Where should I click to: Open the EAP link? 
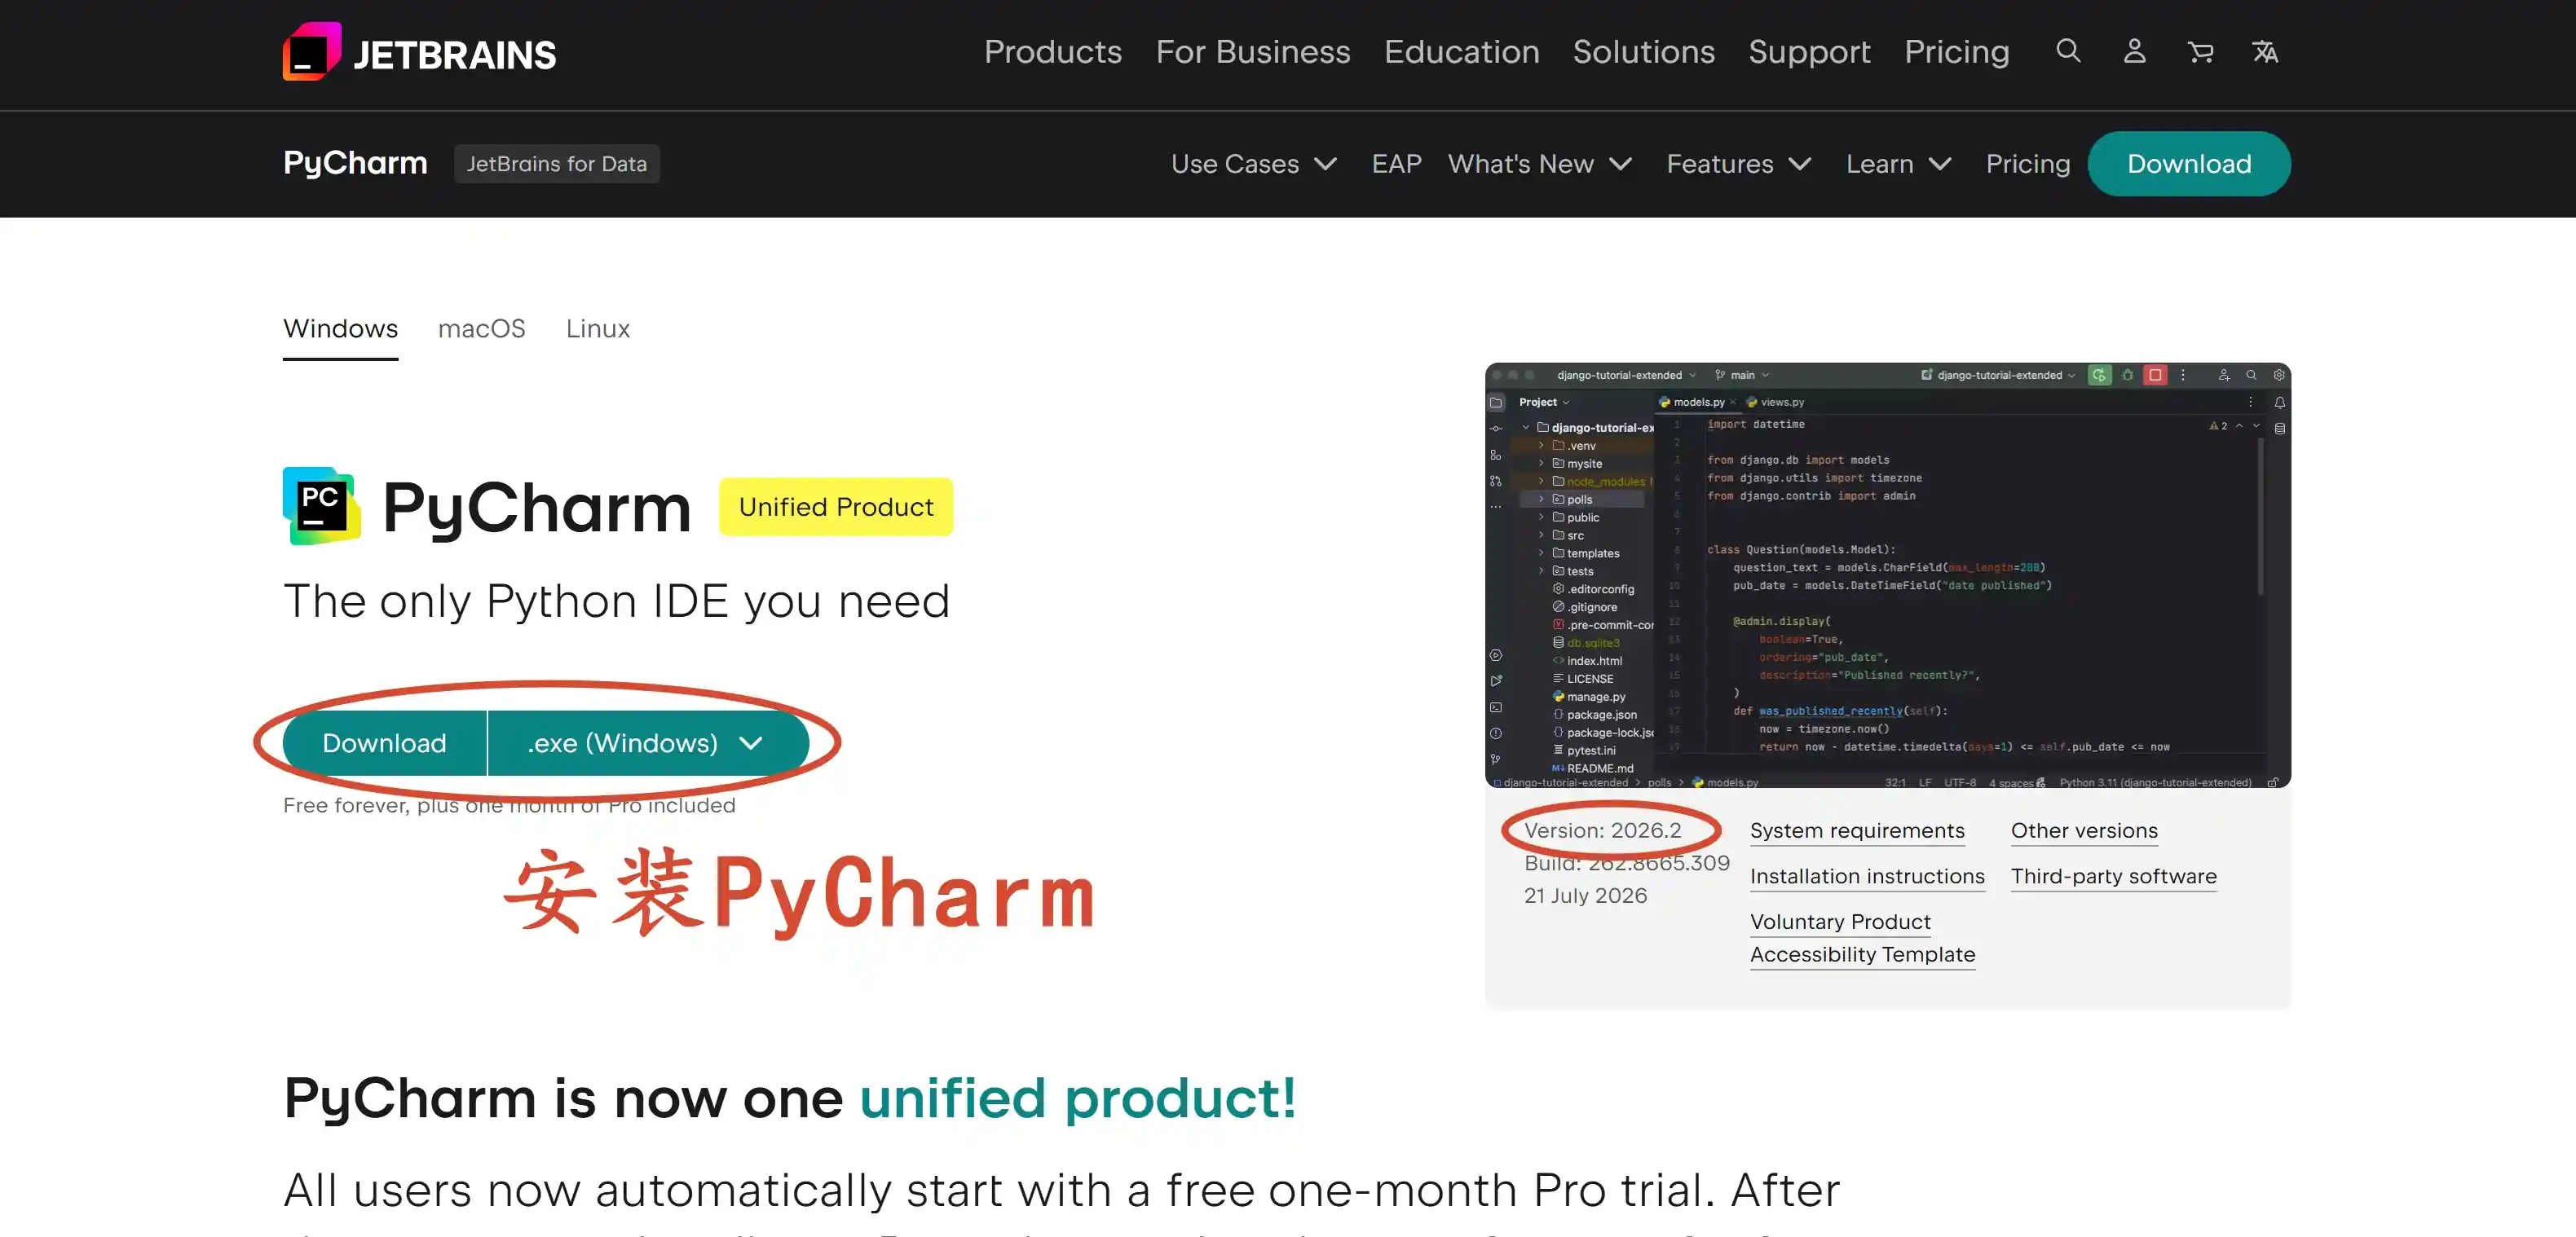tap(1396, 164)
